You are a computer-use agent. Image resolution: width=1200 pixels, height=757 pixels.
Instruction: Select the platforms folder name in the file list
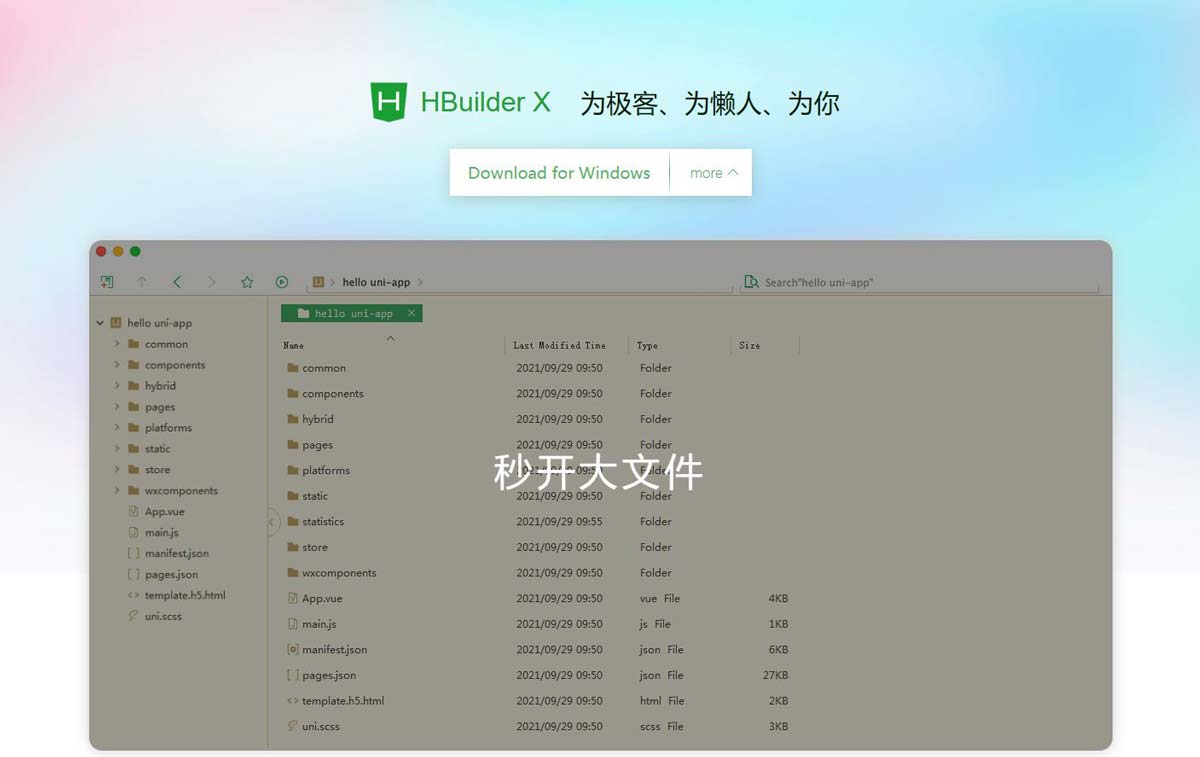click(326, 470)
